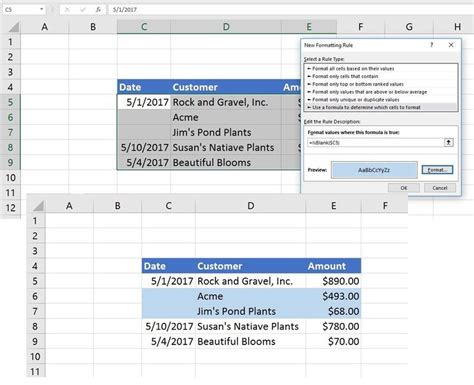Click Date header cell in upper sheet
The height and width of the screenshot is (385, 474).
[144, 87]
